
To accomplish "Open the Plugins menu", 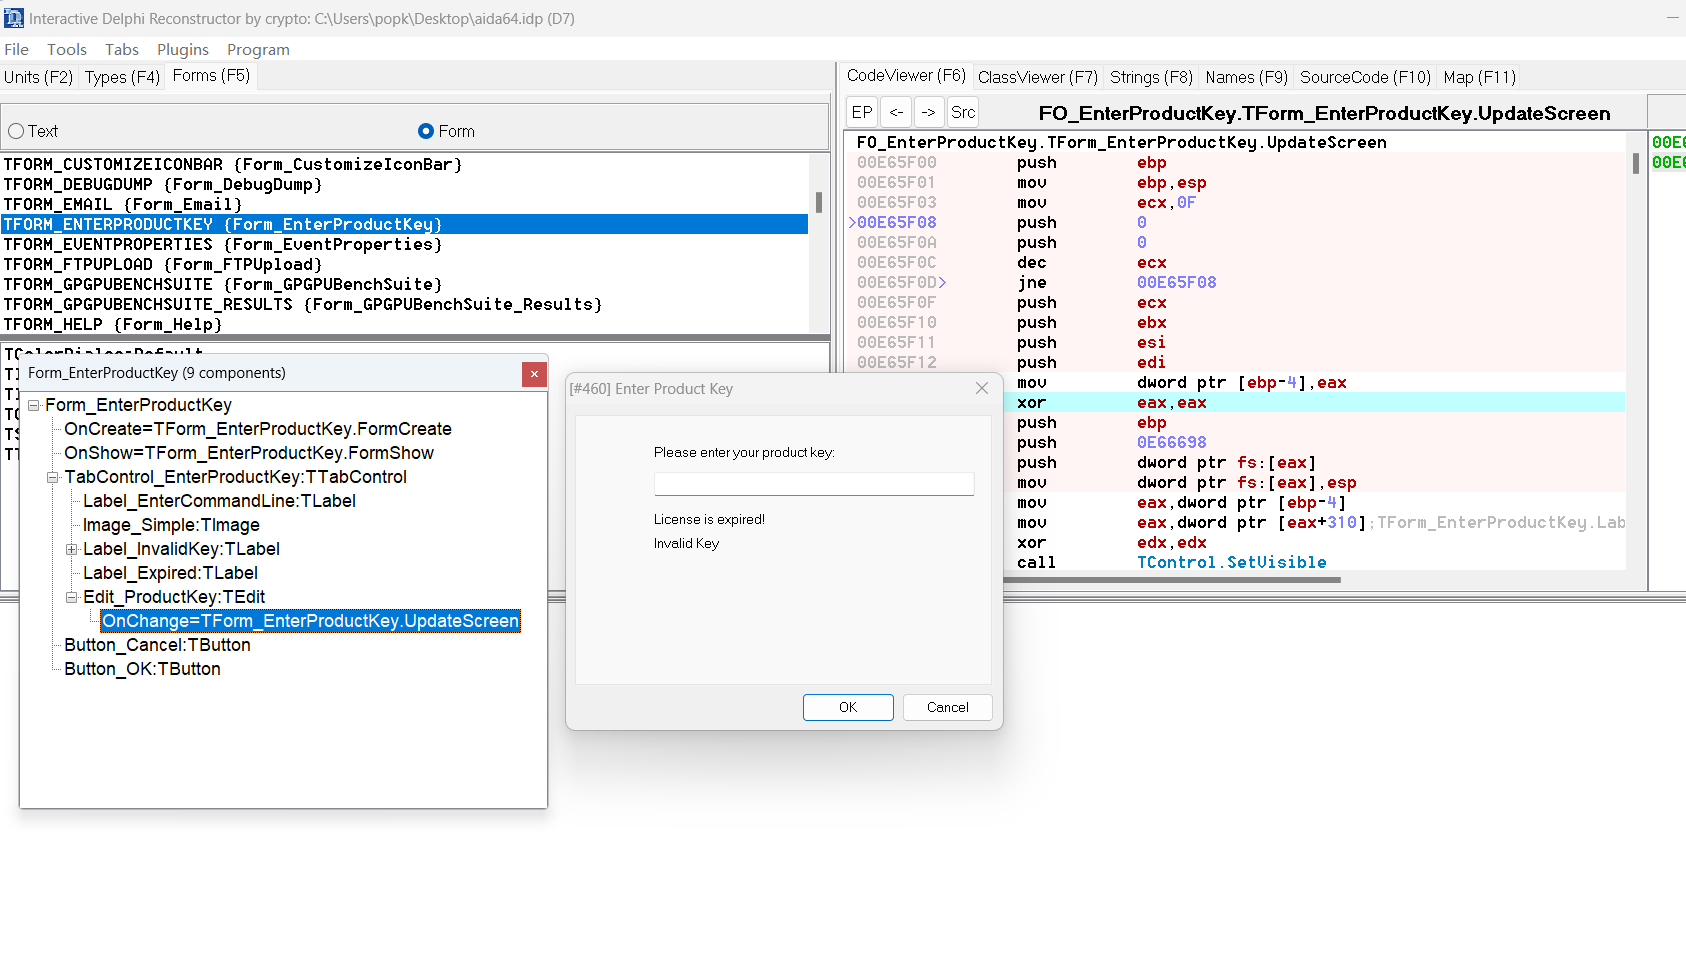I will [183, 49].
